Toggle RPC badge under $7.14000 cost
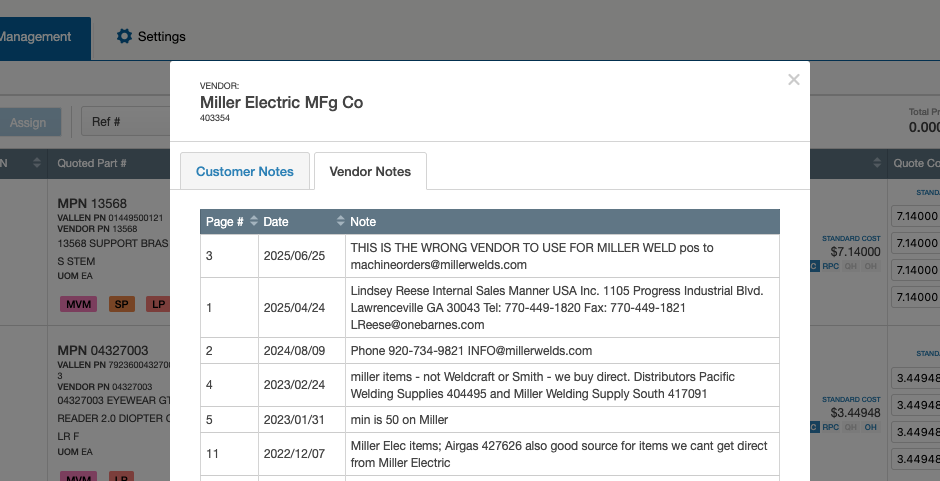The width and height of the screenshot is (940, 481). point(831,266)
